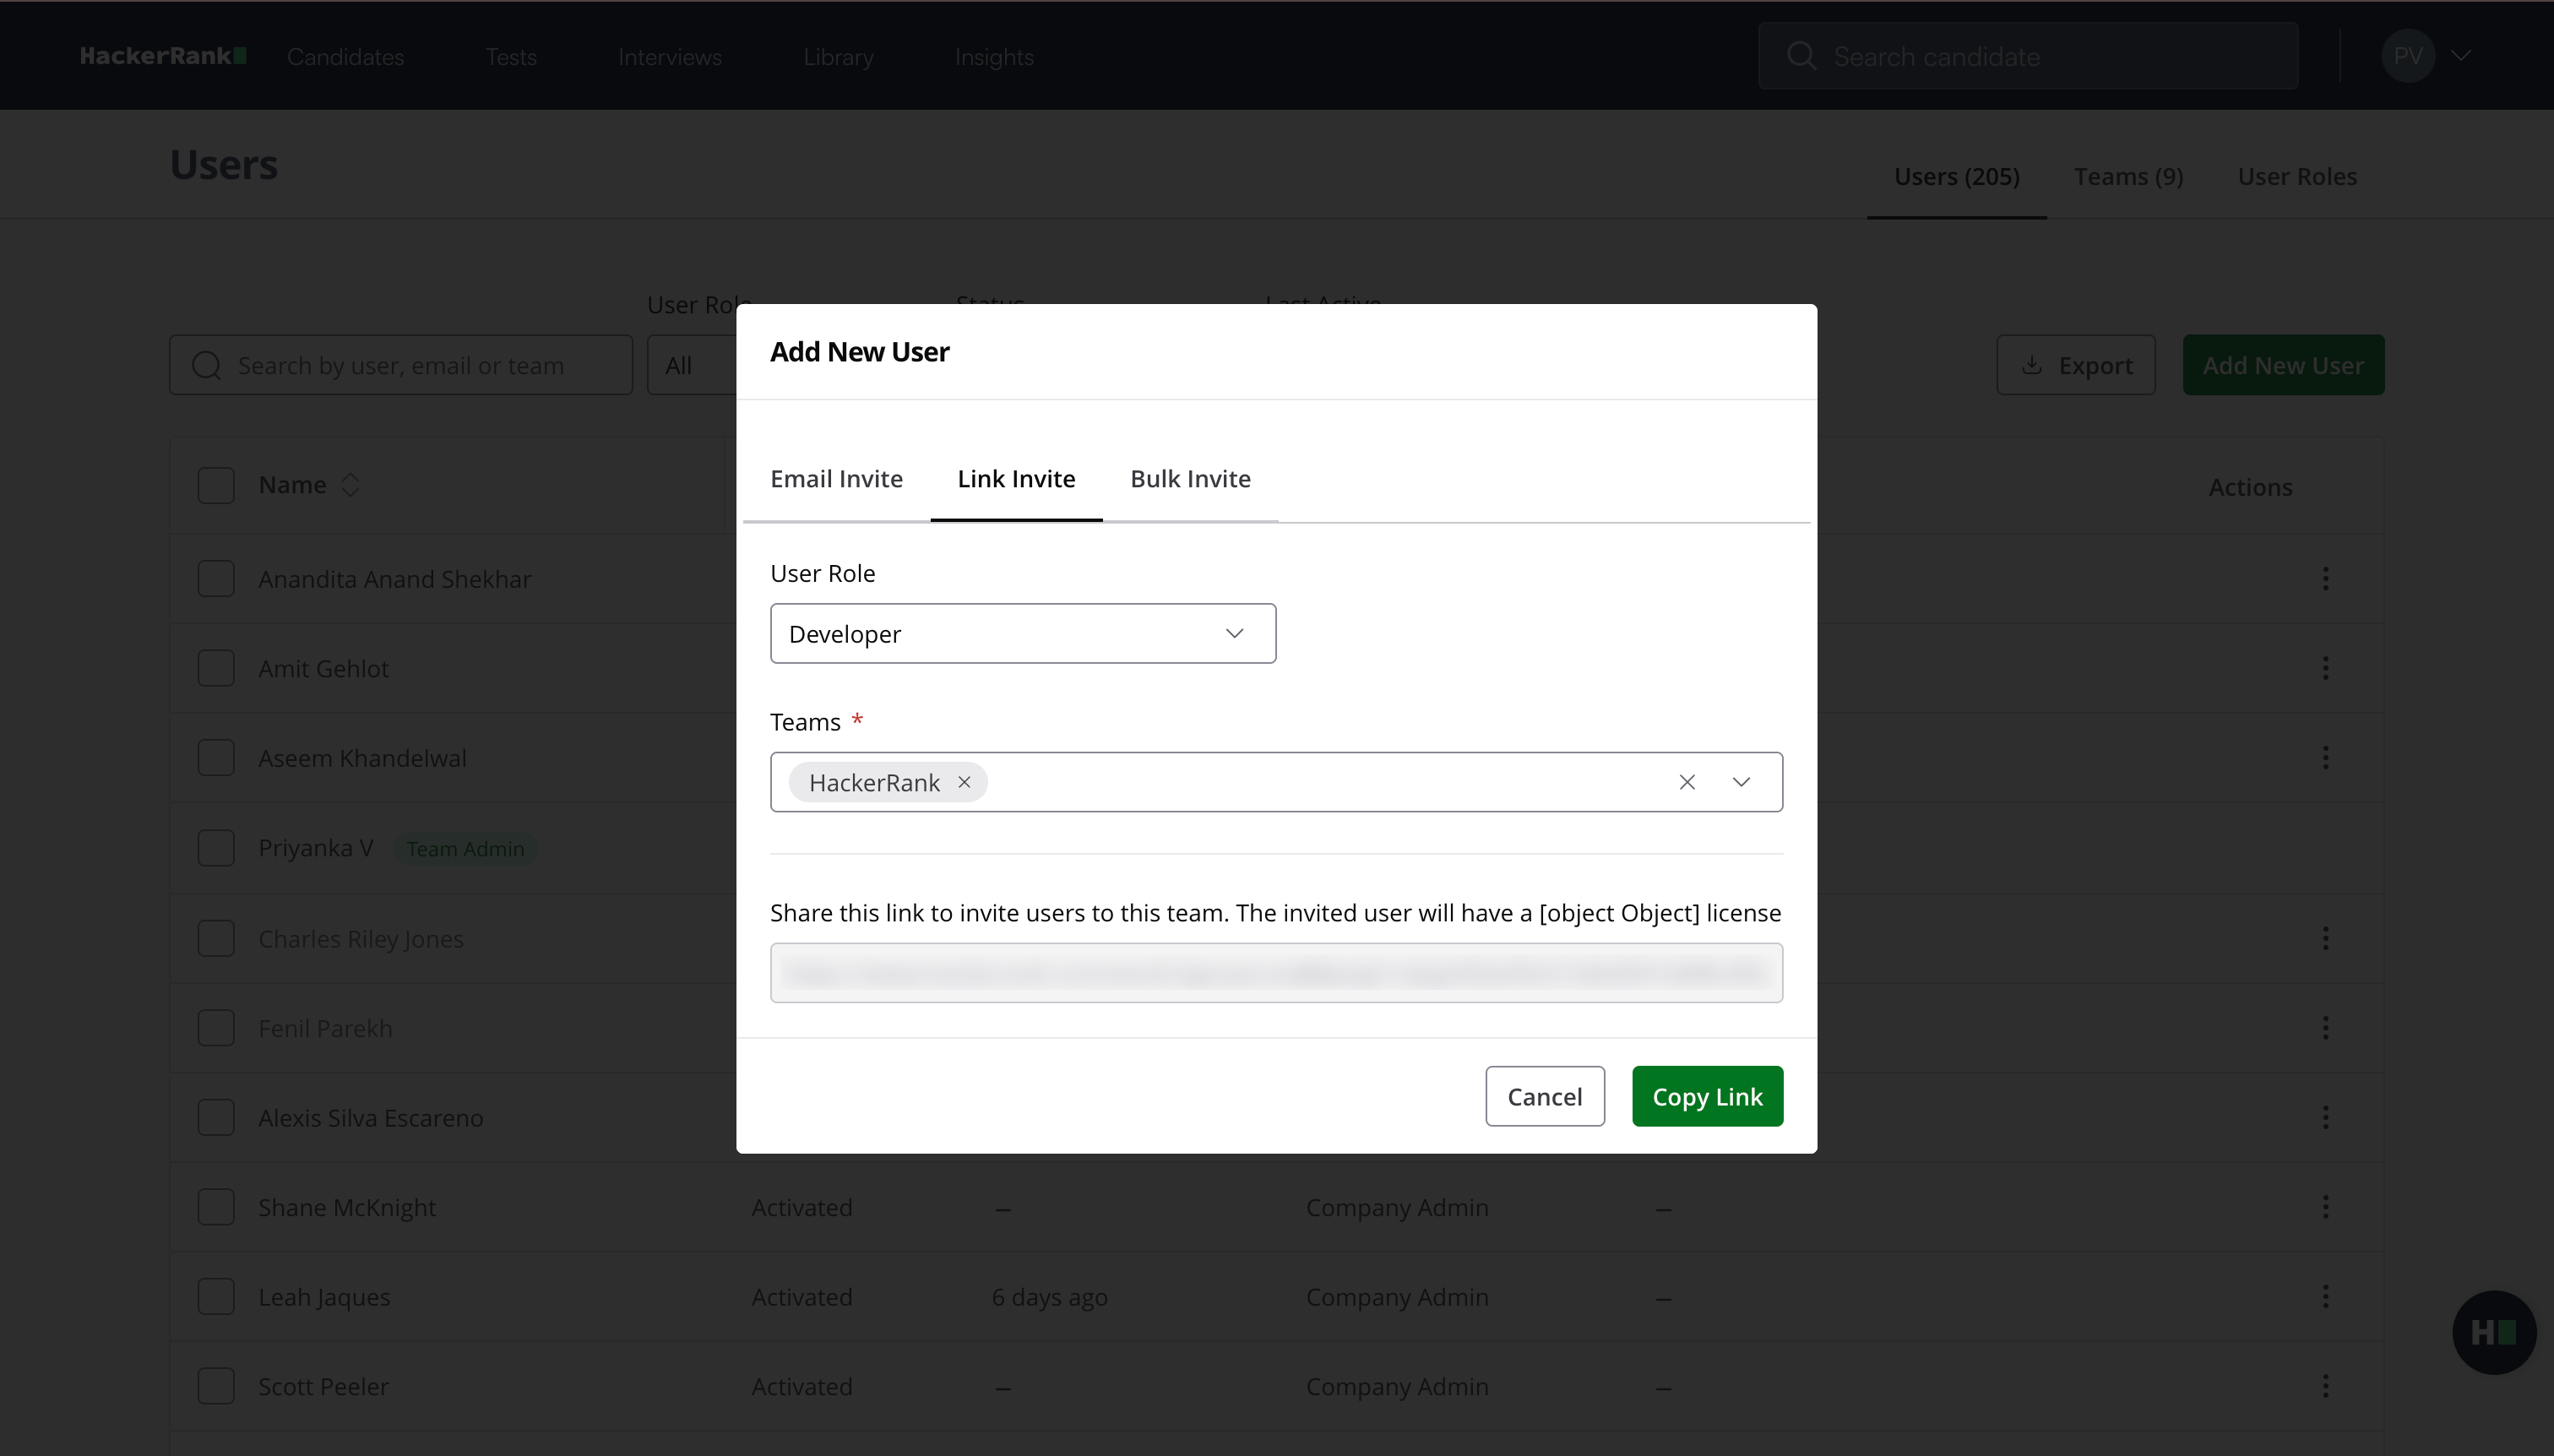Screen dimensions: 2554x1456
Task: Click the Name column sort icon
Action: point(350,485)
